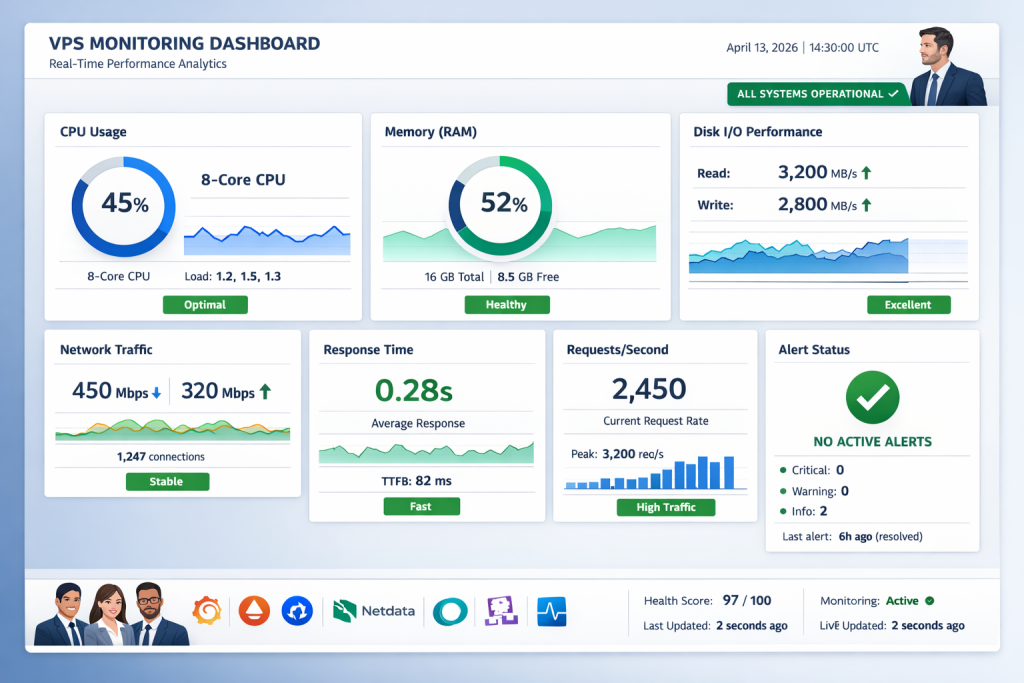Screen dimensions: 1024x683
Task: Click the Healthy status badge
Action: tap(507, 305)
